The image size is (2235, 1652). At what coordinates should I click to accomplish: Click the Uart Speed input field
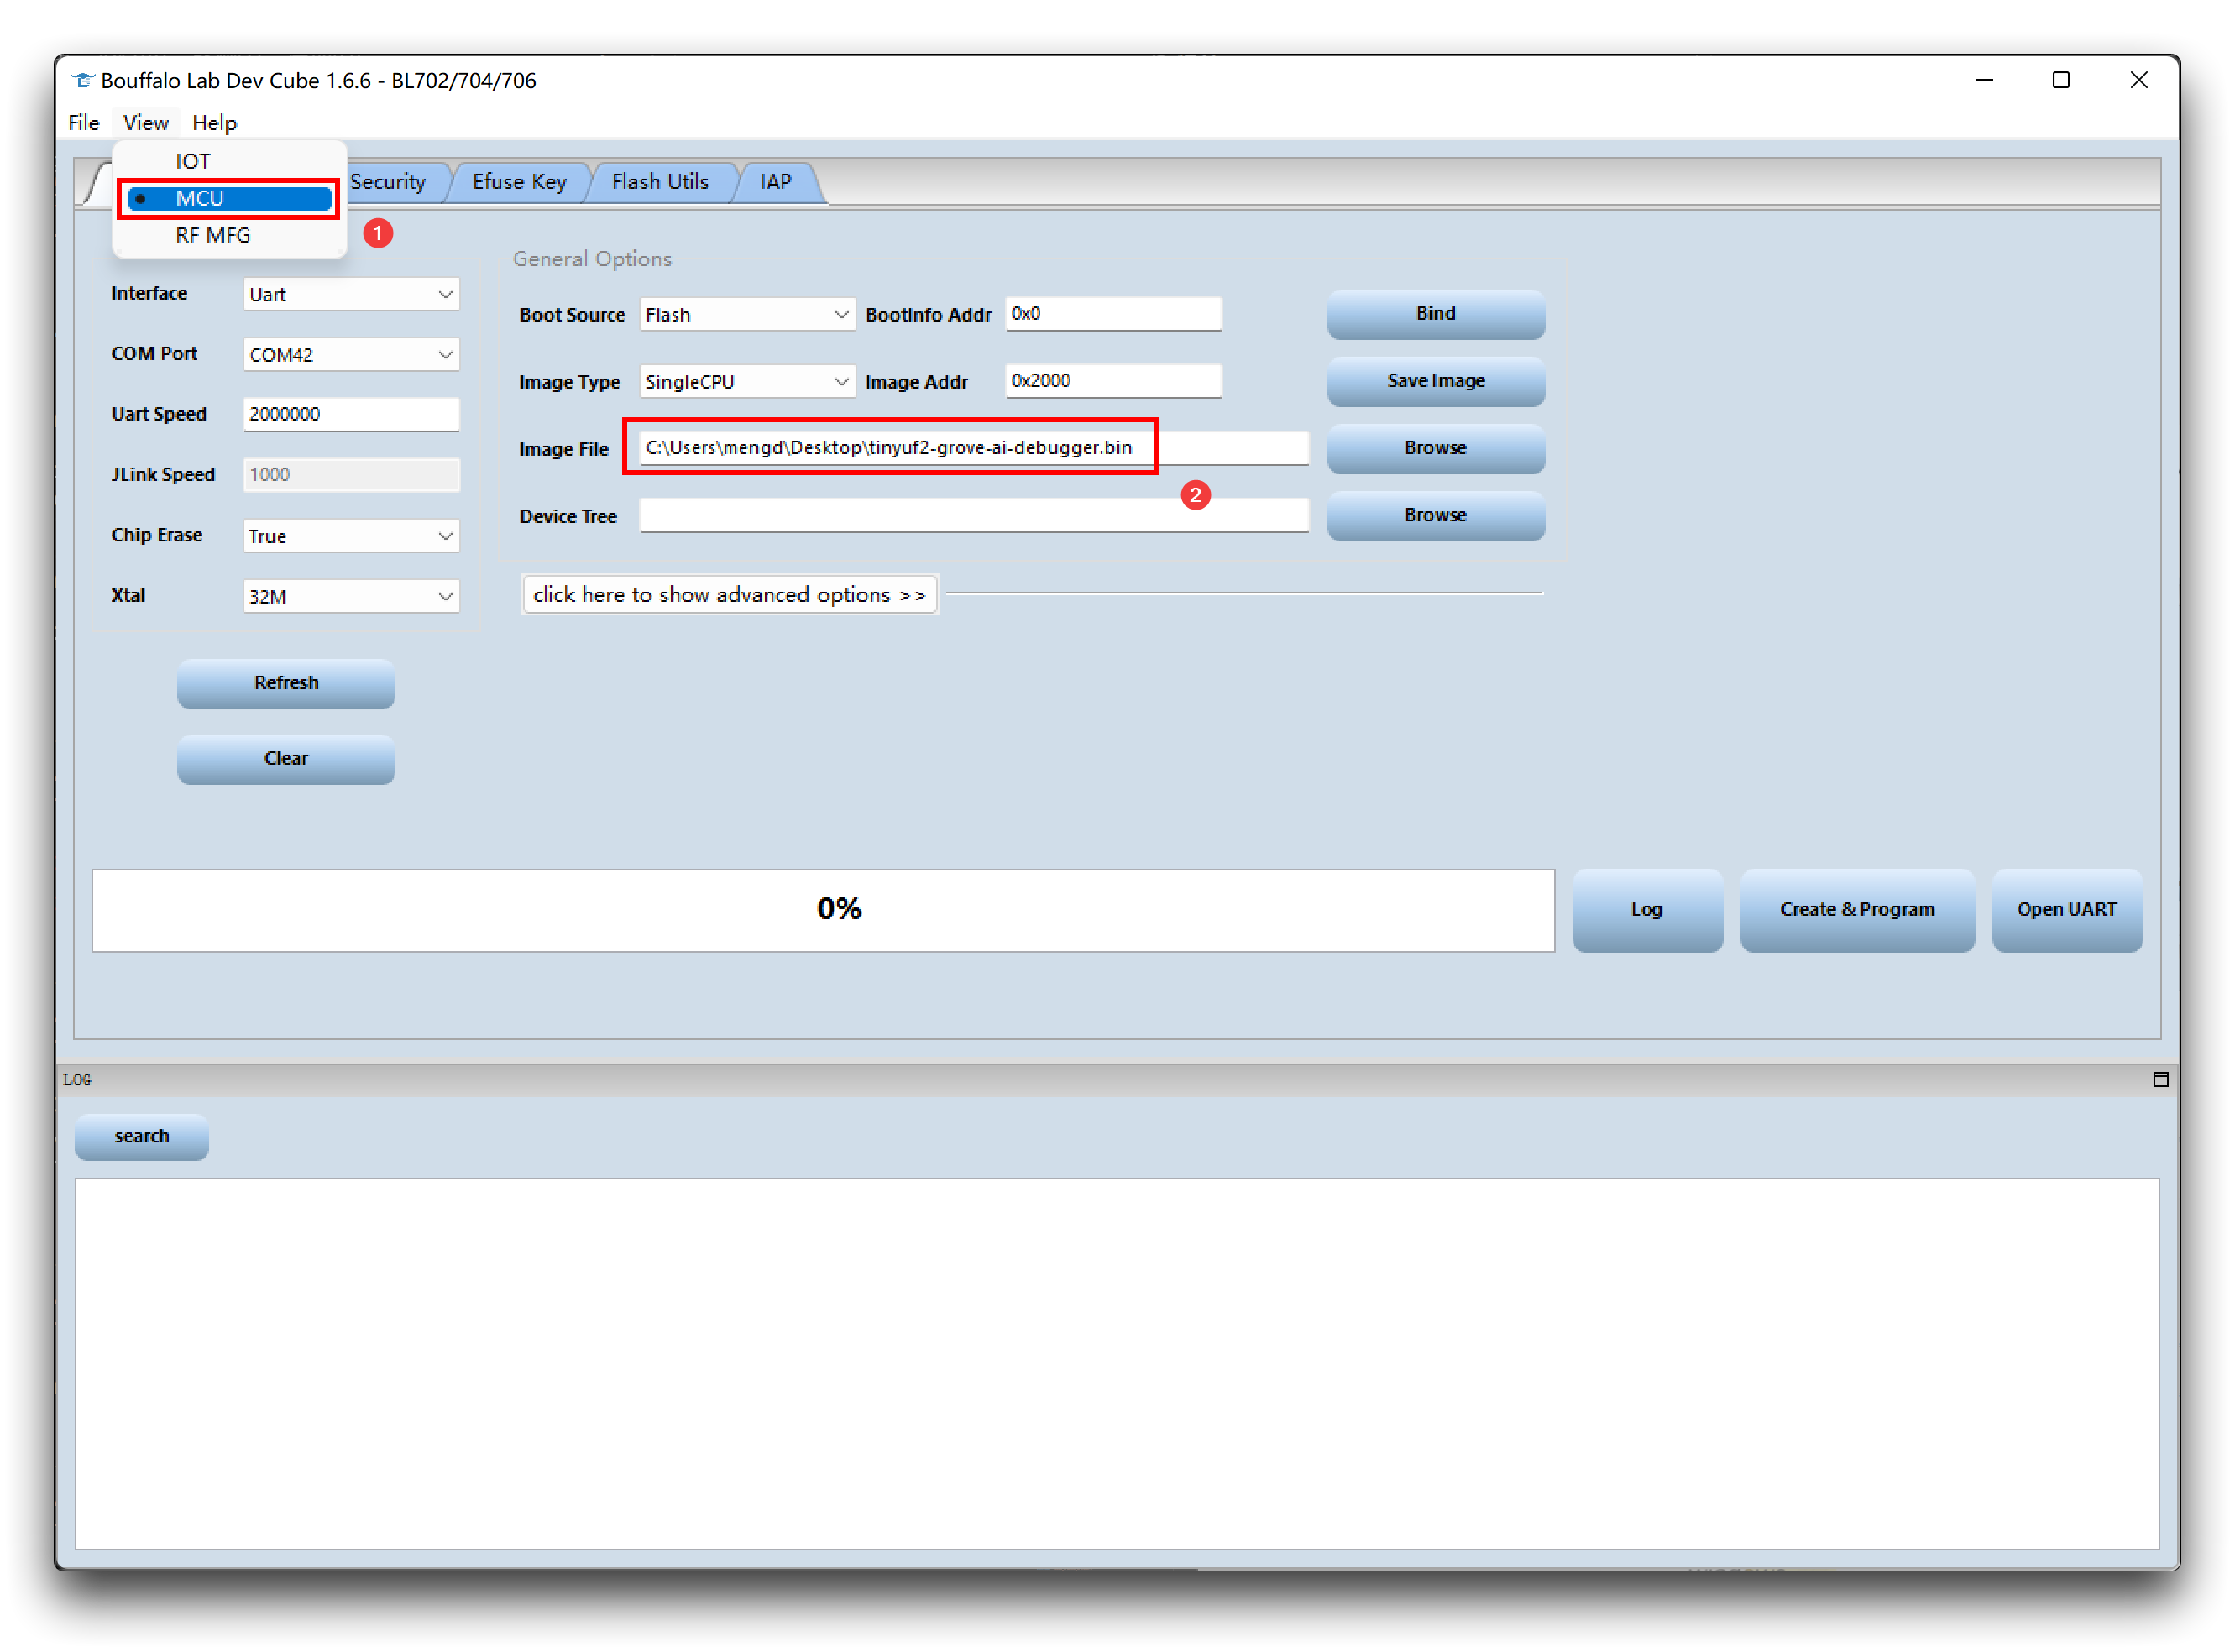coord(351,414)
